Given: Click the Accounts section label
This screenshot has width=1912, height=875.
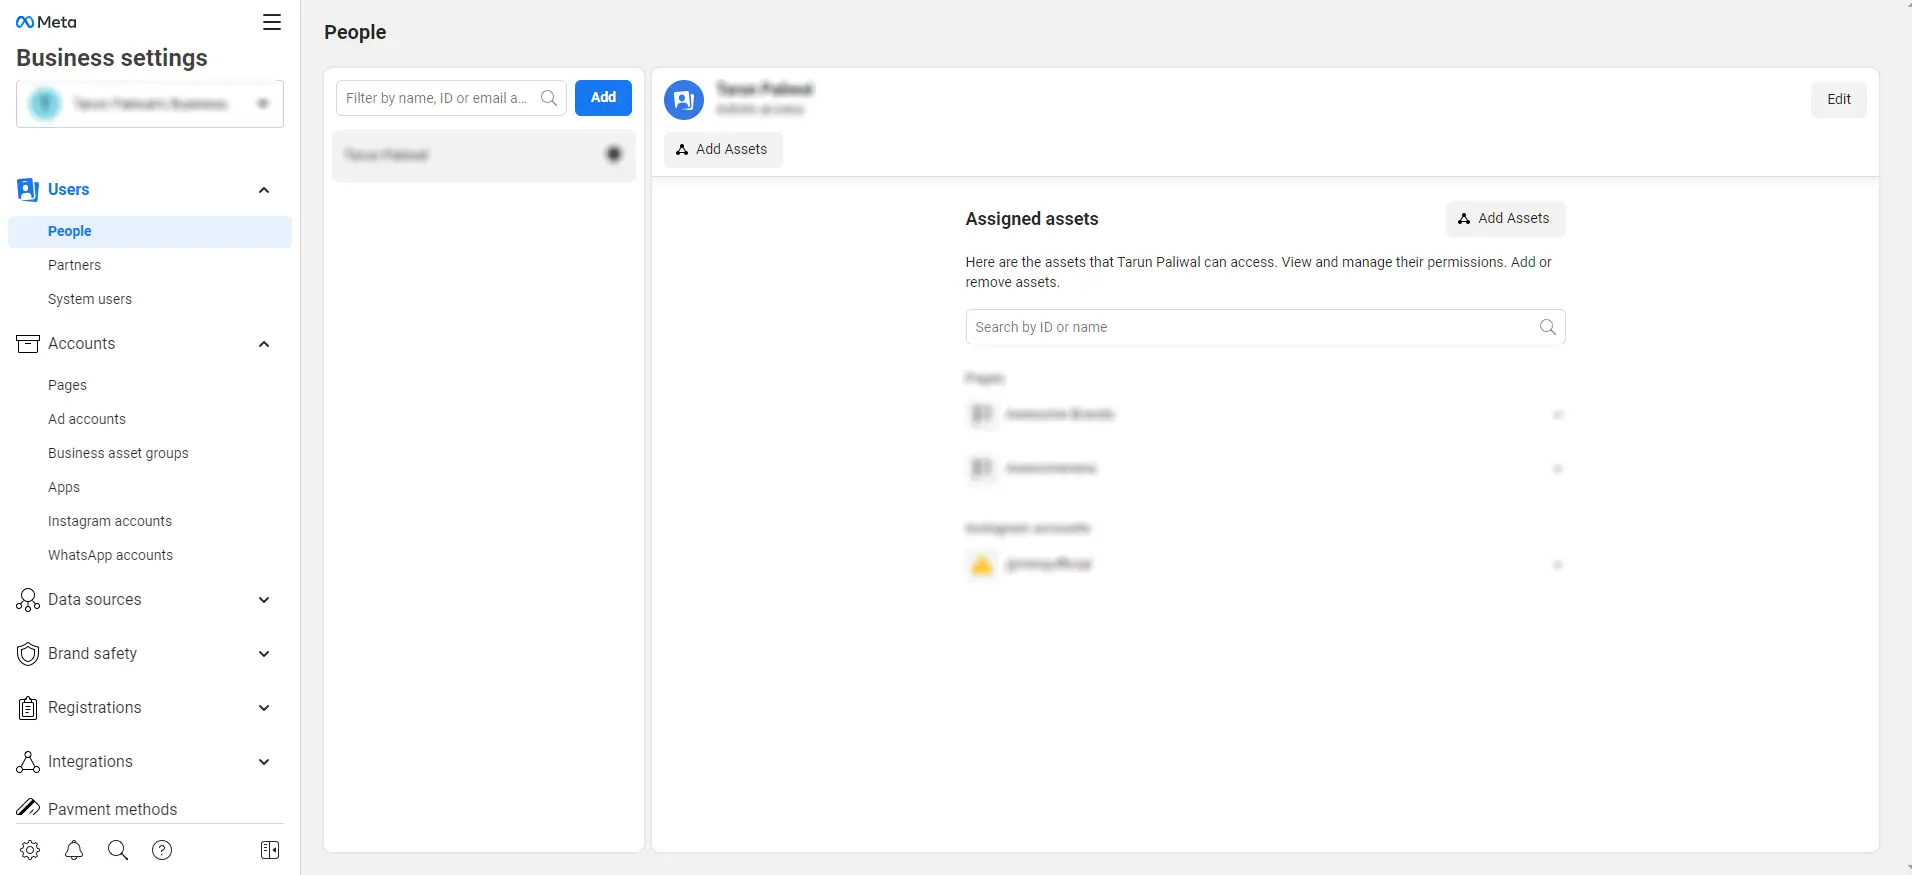Looking at the screenshot, I should coord(82,344).
